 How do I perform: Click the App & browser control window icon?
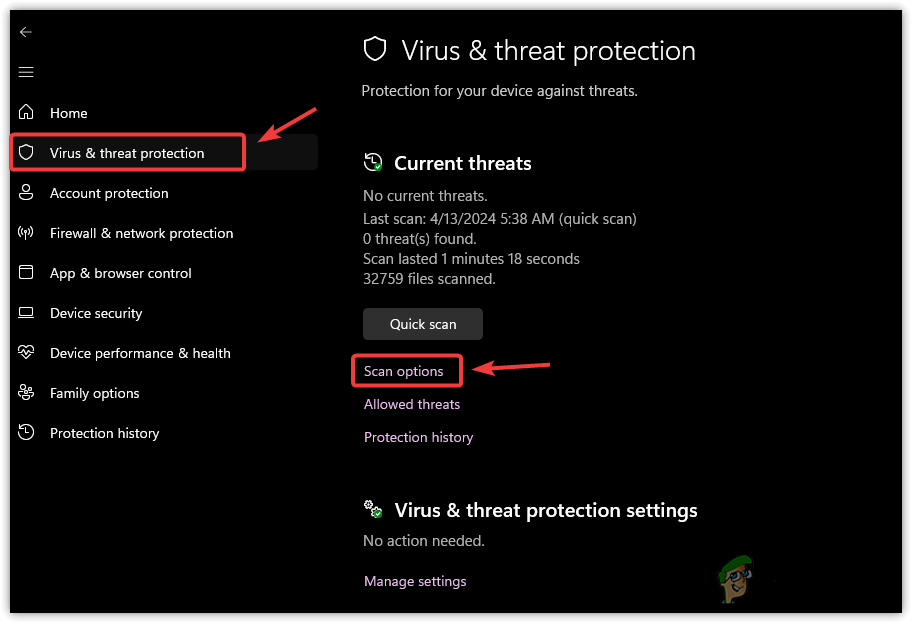(27, 273)
